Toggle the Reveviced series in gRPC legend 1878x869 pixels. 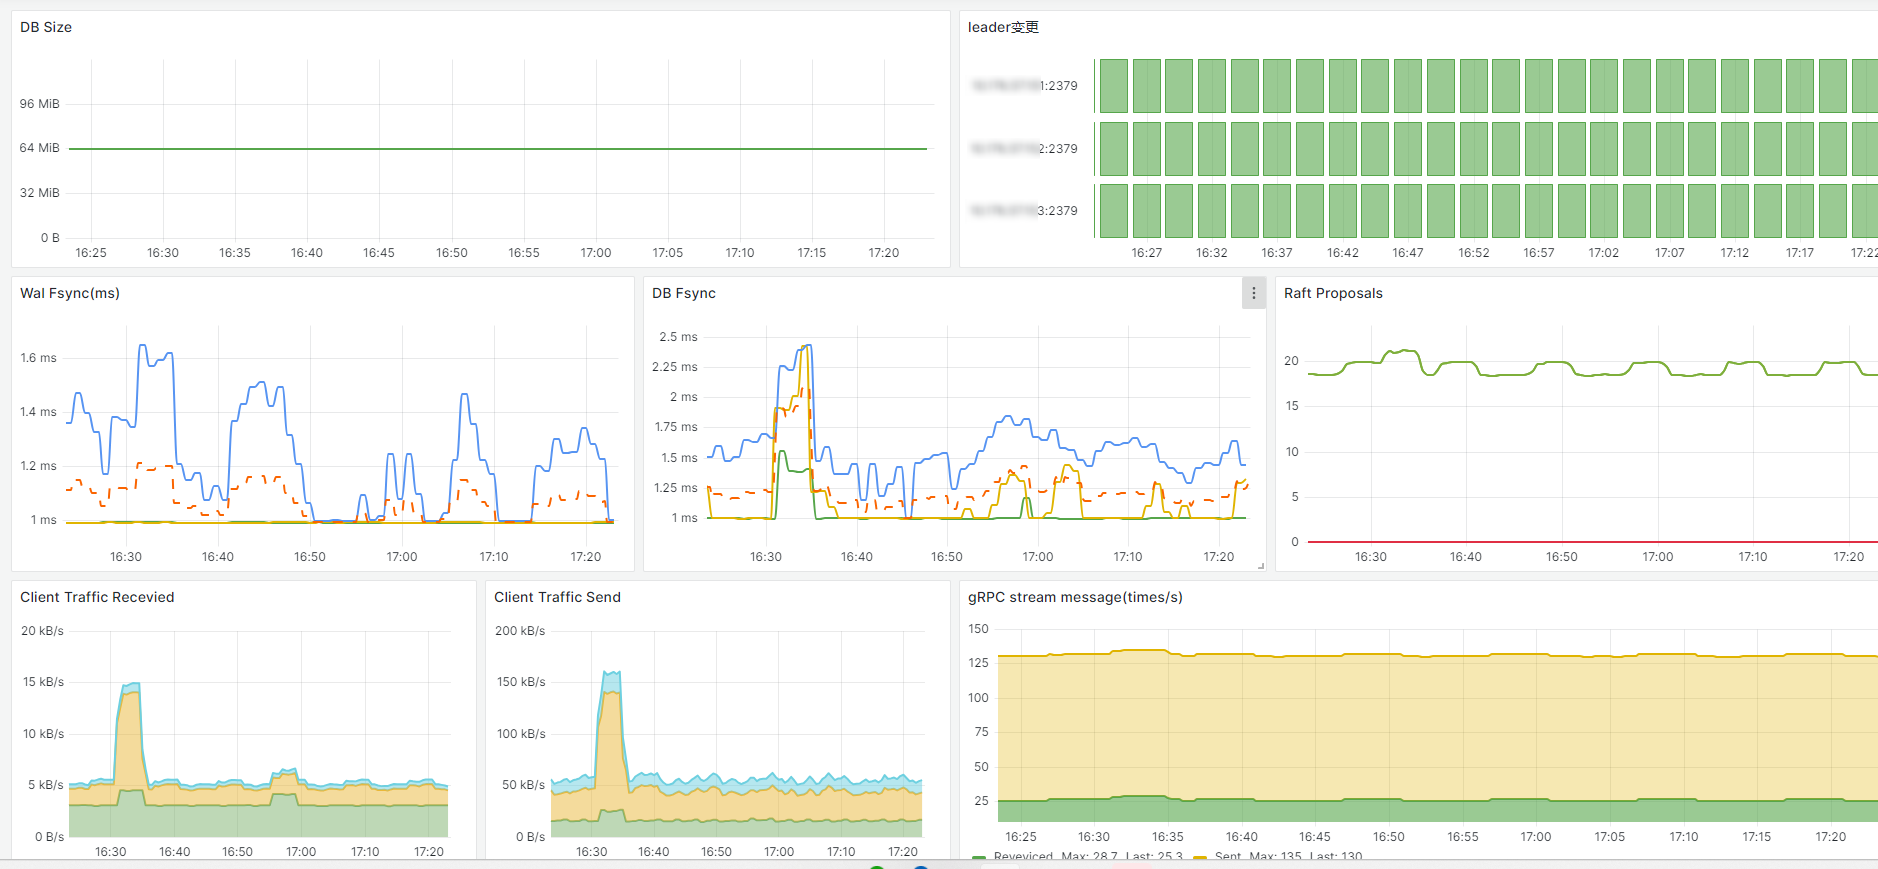point(1023,857)
